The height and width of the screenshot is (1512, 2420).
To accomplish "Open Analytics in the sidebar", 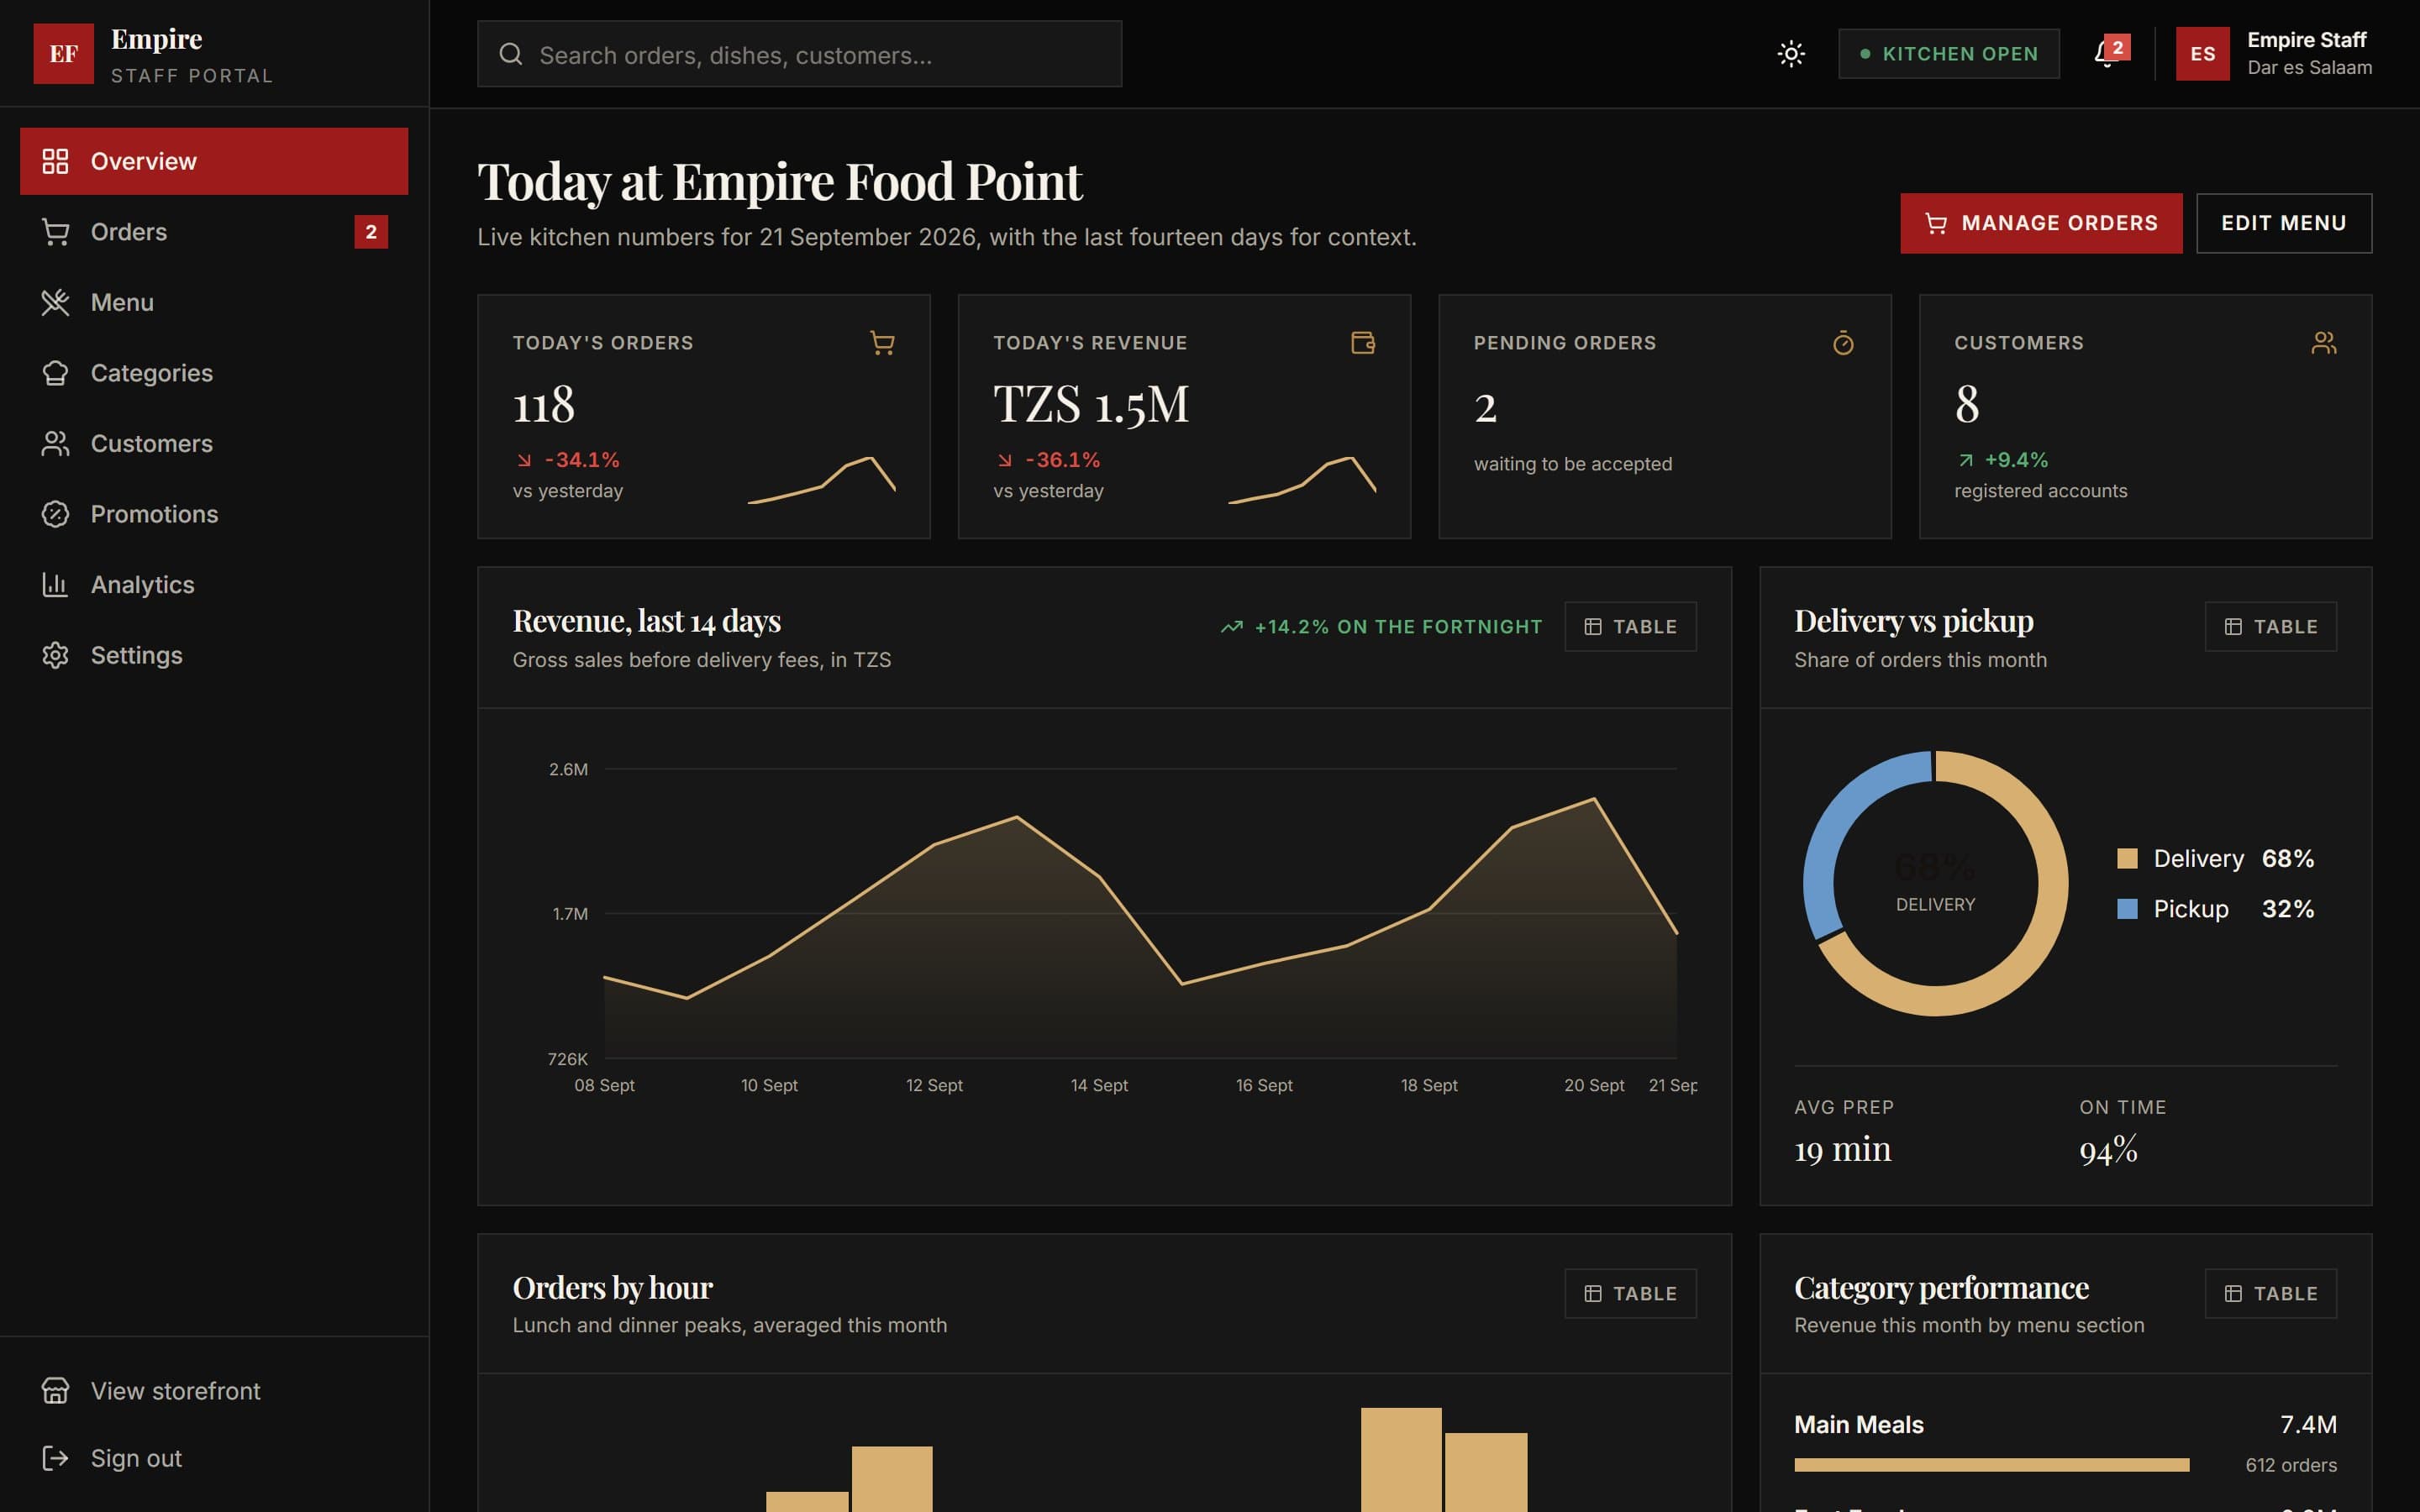I will pos(214,584).
